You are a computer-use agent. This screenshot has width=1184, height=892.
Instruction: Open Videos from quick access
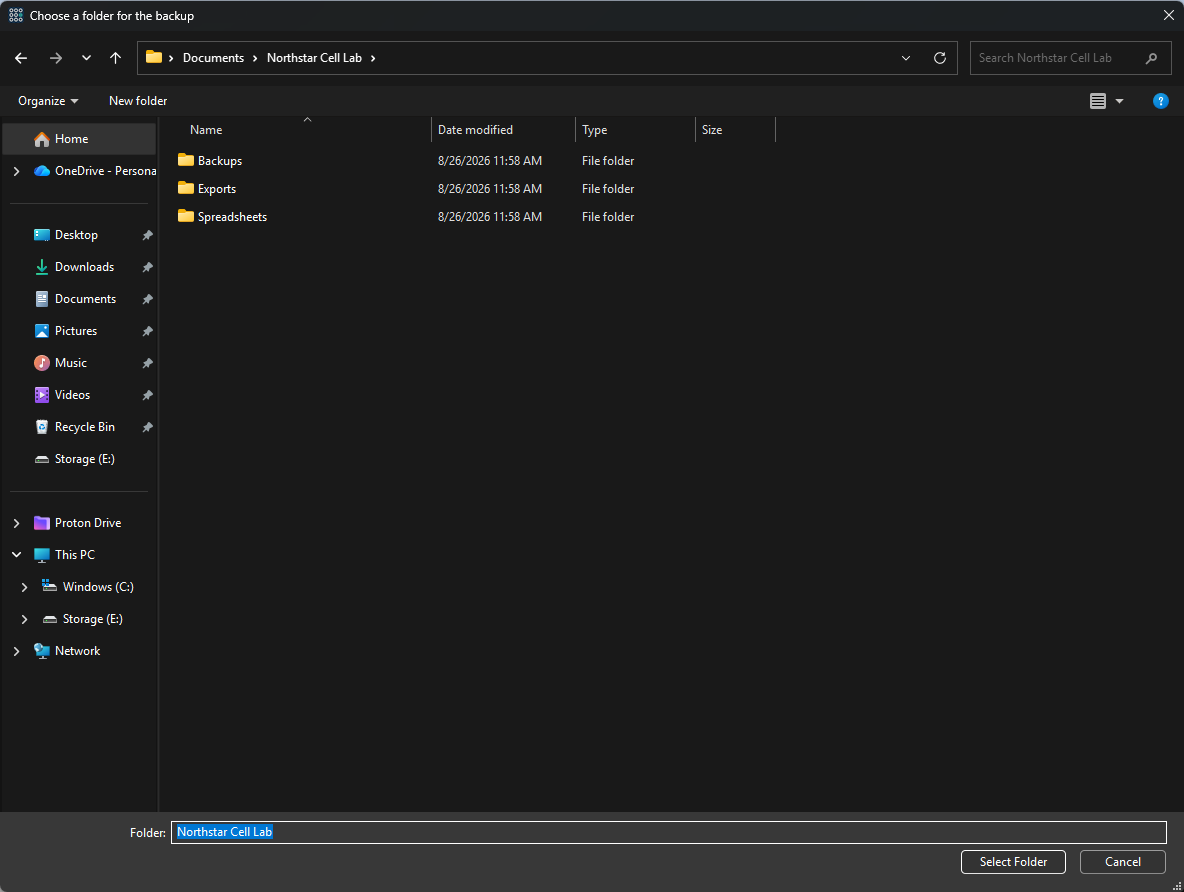(63, 395)
